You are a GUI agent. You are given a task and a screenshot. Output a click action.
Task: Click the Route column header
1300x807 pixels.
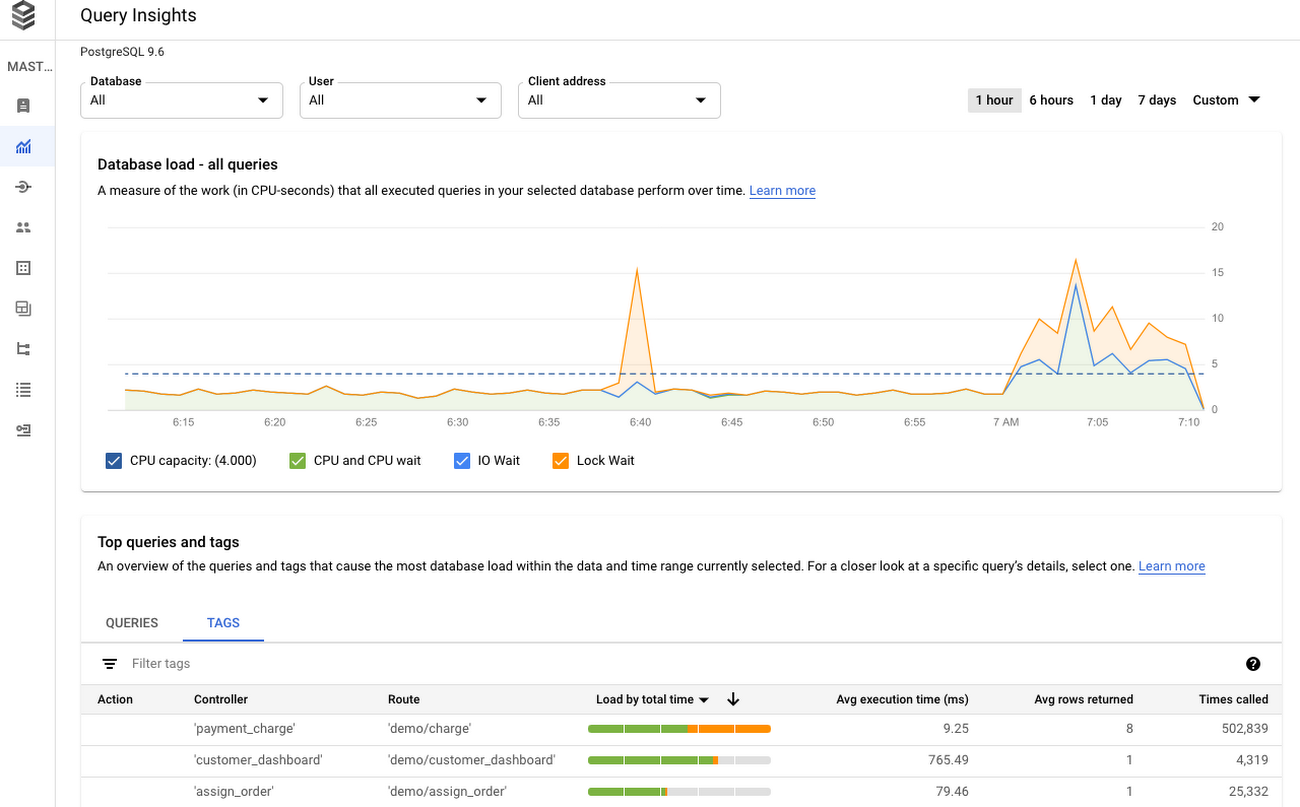404,700
